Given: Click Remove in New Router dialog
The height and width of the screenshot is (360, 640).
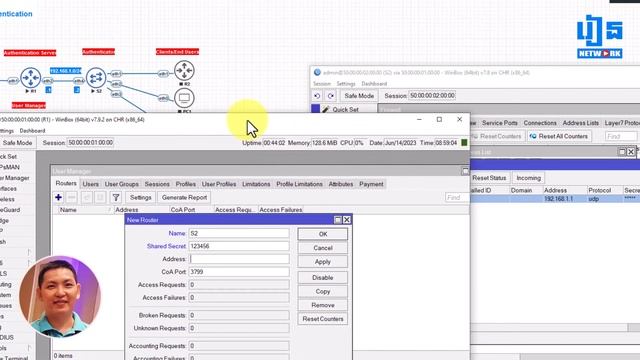Looking at the screenshot, I should [323, 305].
